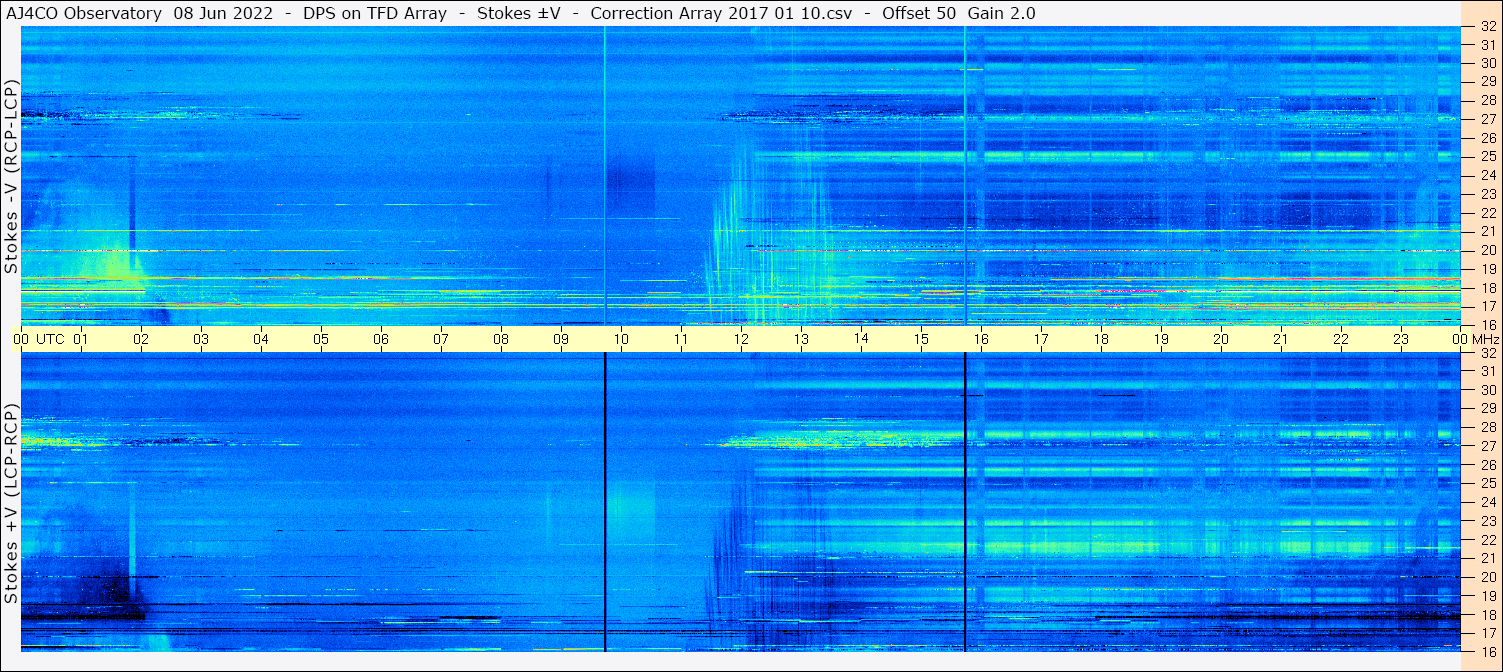Click the 'AJ4CO Observatory' title text
Screen dimensions: 1503x672
[x=83, y=13]
